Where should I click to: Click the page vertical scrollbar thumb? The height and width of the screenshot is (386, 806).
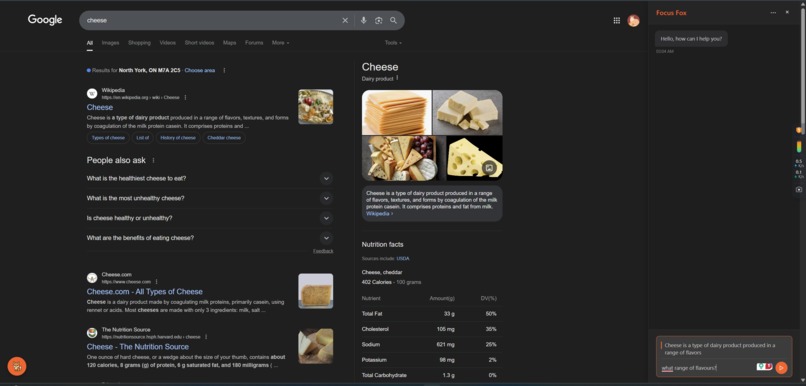point(803,72)
